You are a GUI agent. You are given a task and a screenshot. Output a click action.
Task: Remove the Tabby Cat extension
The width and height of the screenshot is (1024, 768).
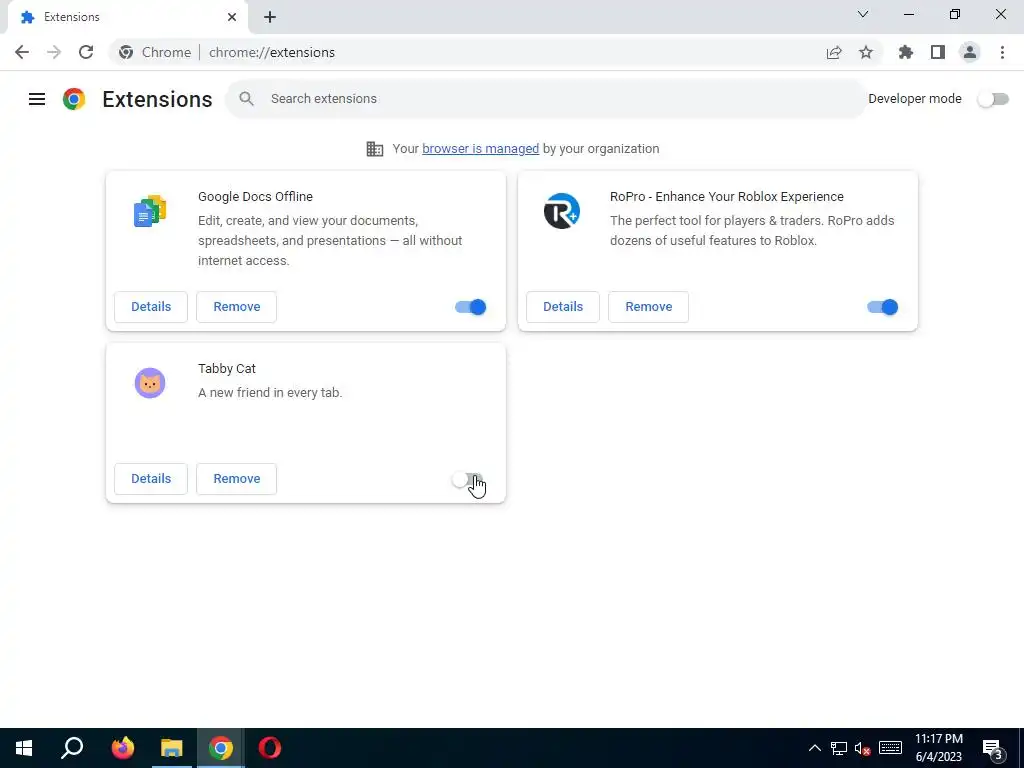(x=236, y=479)
